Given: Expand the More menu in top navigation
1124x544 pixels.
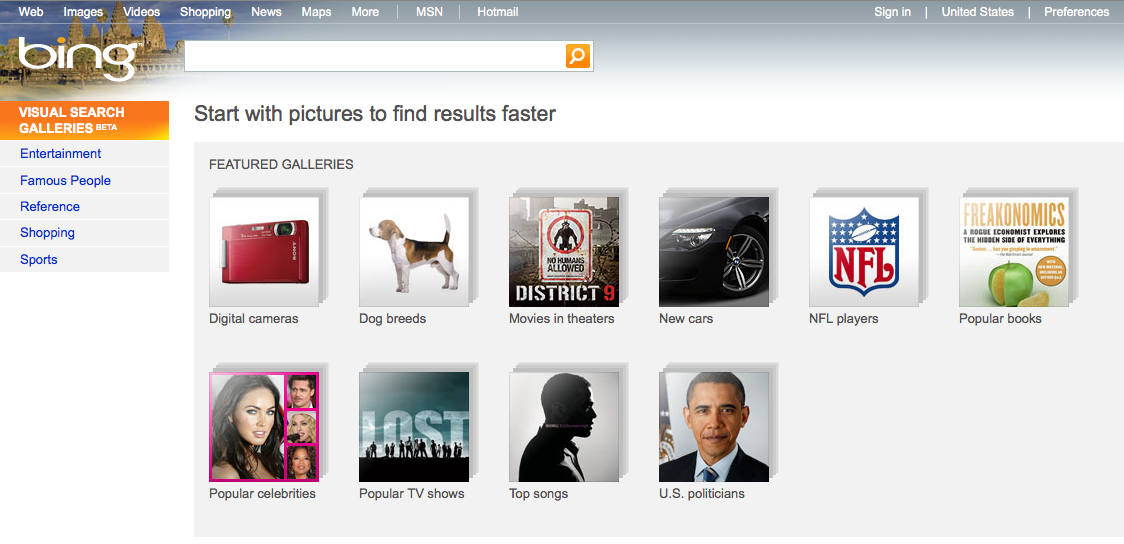Looking at the screenshot, I should tap(365, 12).
